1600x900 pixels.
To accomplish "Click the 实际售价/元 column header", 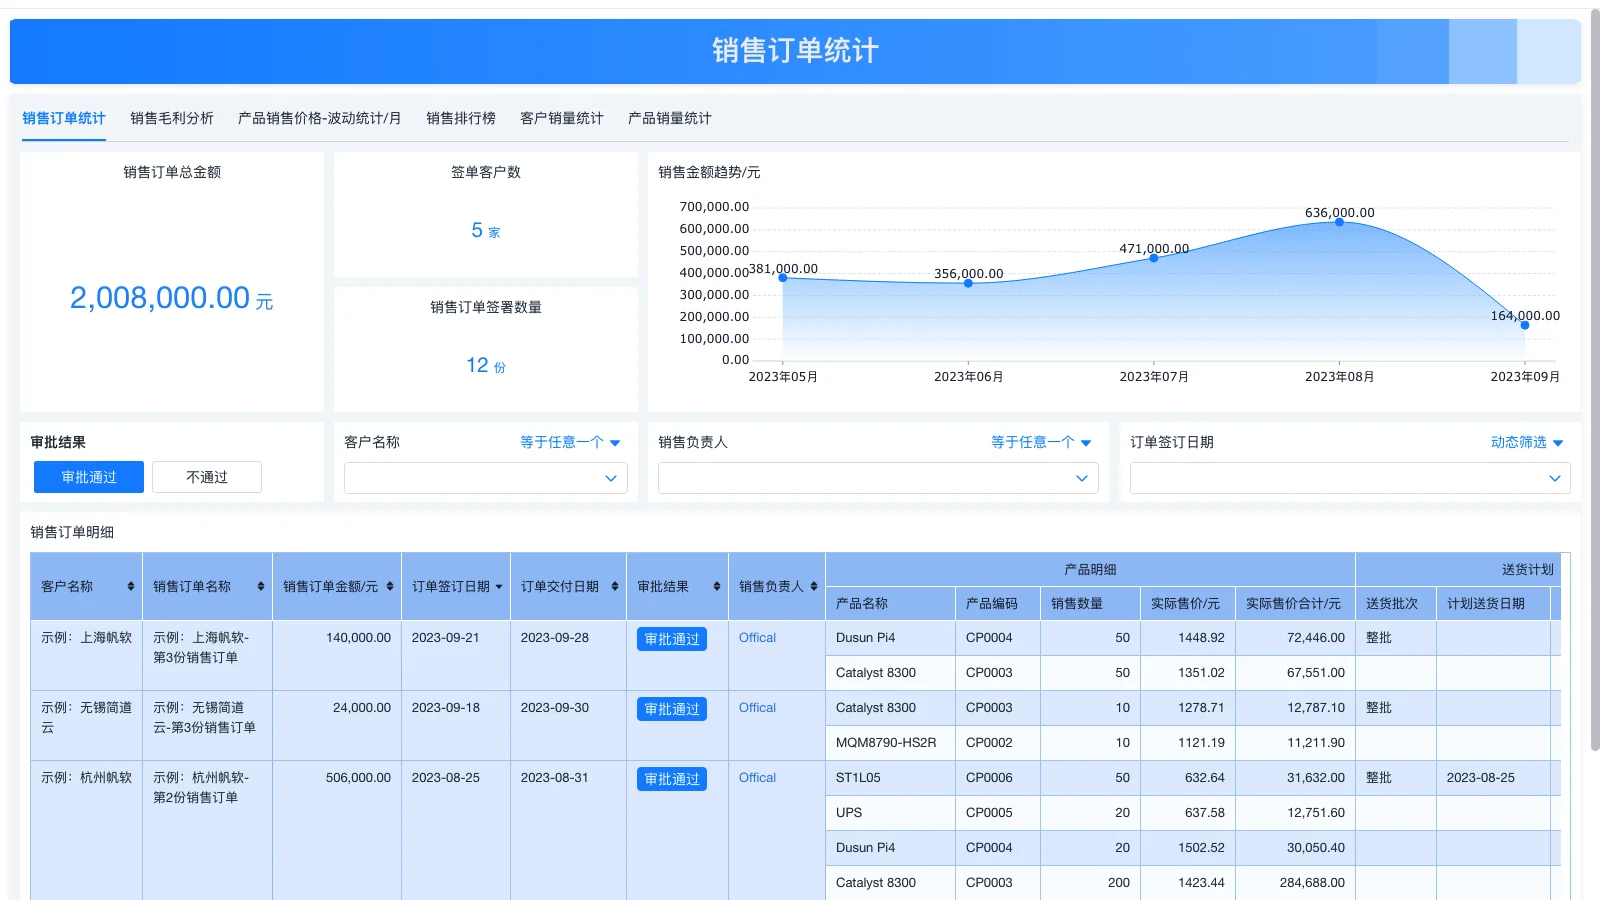I will 1187,604.
